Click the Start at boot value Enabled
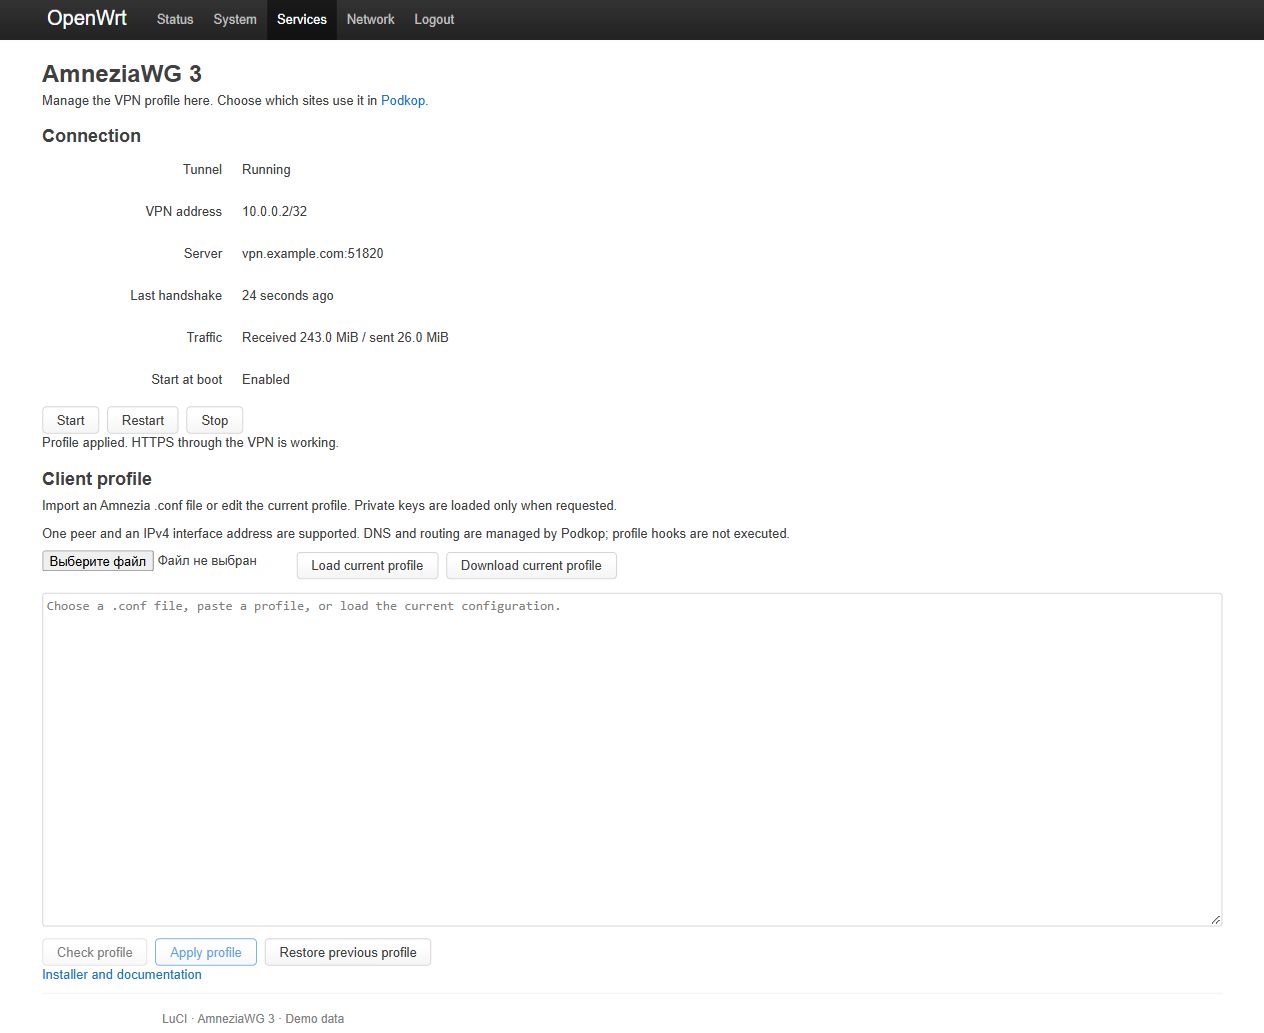1264x1033 pixels. coord(266,379)
